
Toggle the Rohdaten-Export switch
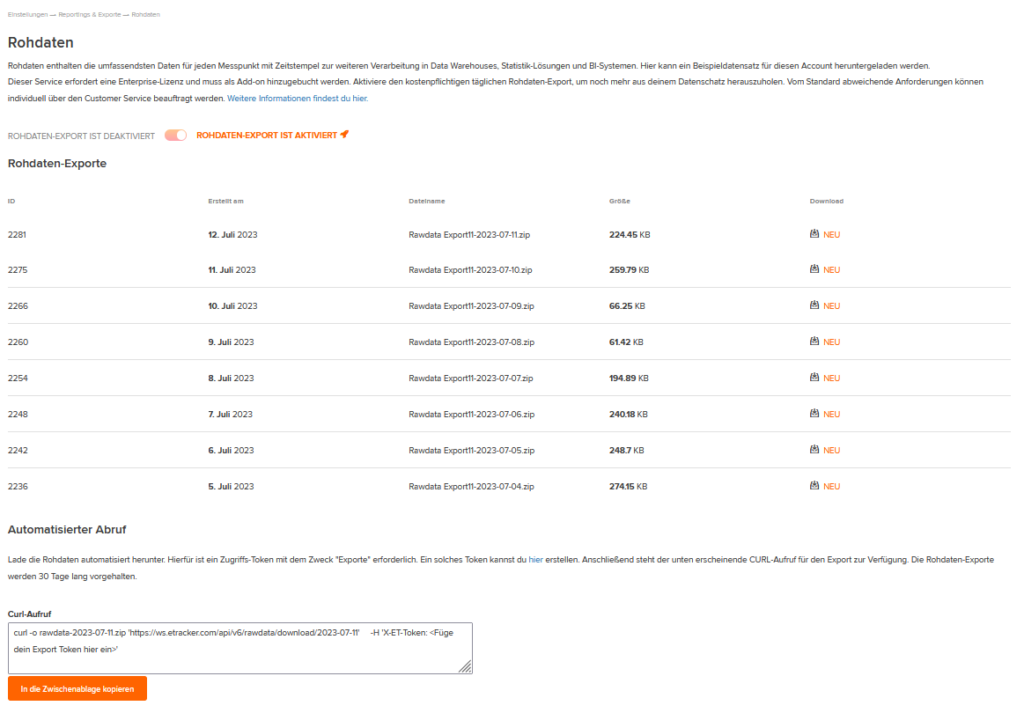click(176, 135)
